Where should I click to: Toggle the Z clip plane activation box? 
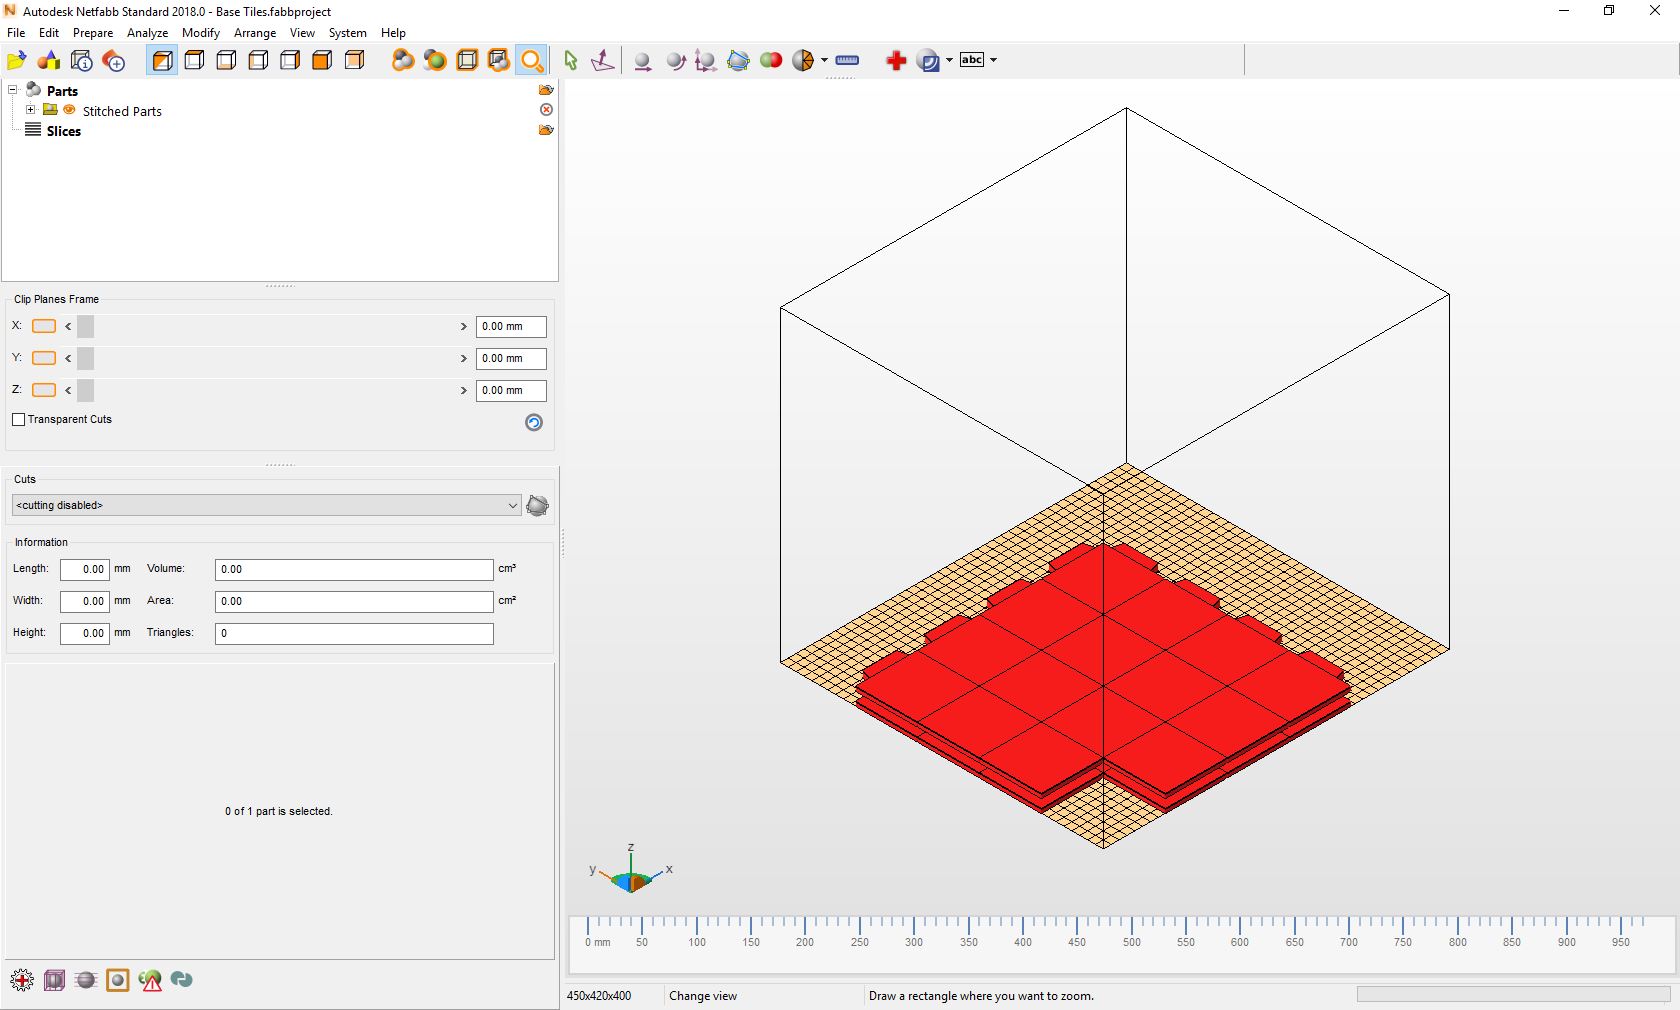coord(44,390)
